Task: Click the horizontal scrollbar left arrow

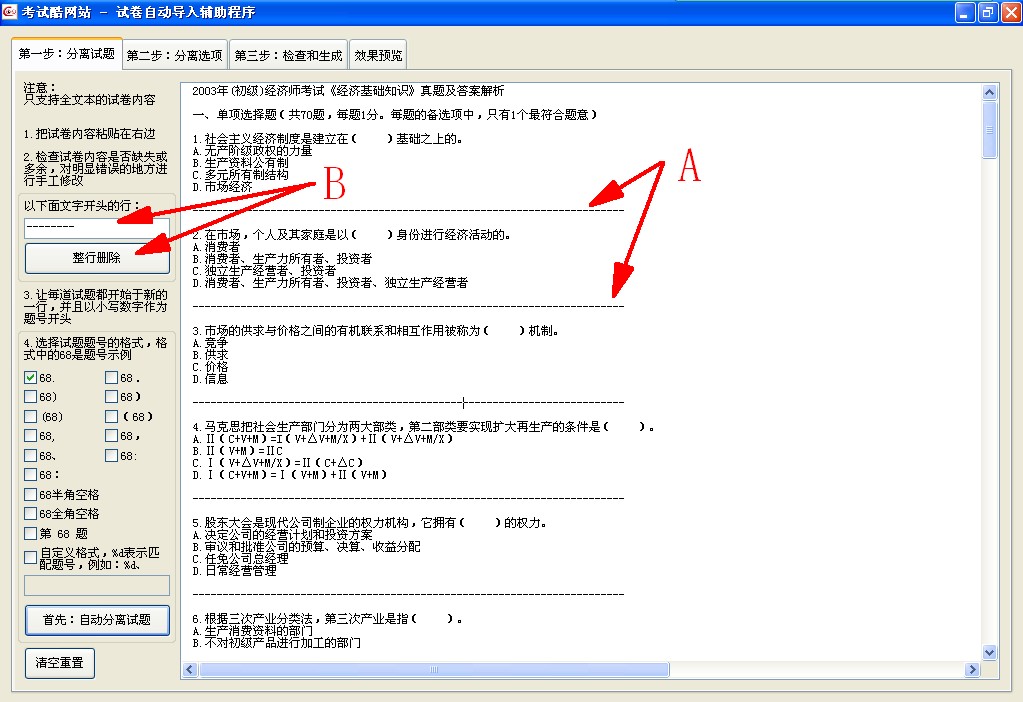Action: pos(189,669)
